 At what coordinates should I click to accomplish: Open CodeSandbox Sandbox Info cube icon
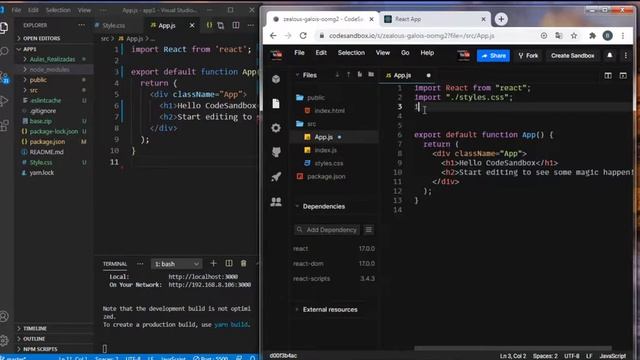(x=276, y=79)
